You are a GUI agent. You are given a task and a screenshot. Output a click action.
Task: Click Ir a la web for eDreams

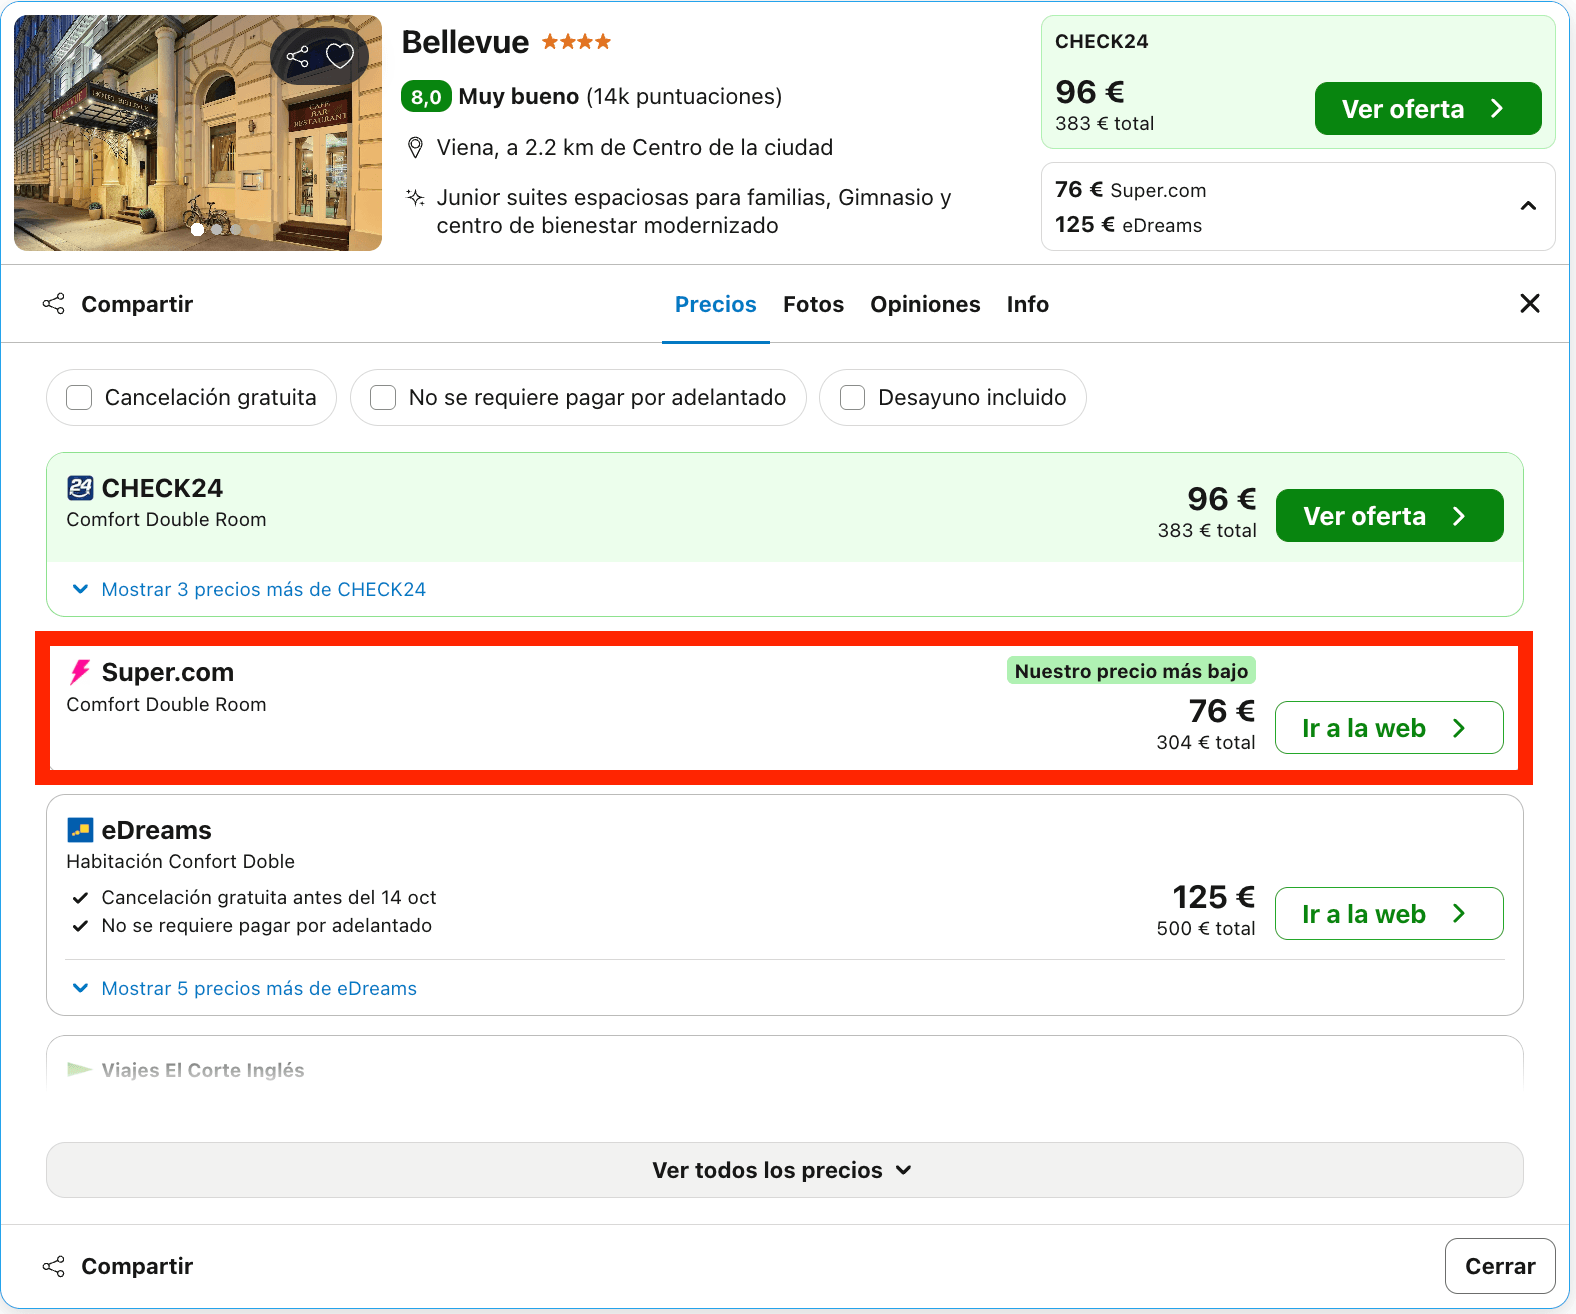(x=1390, y=914)
